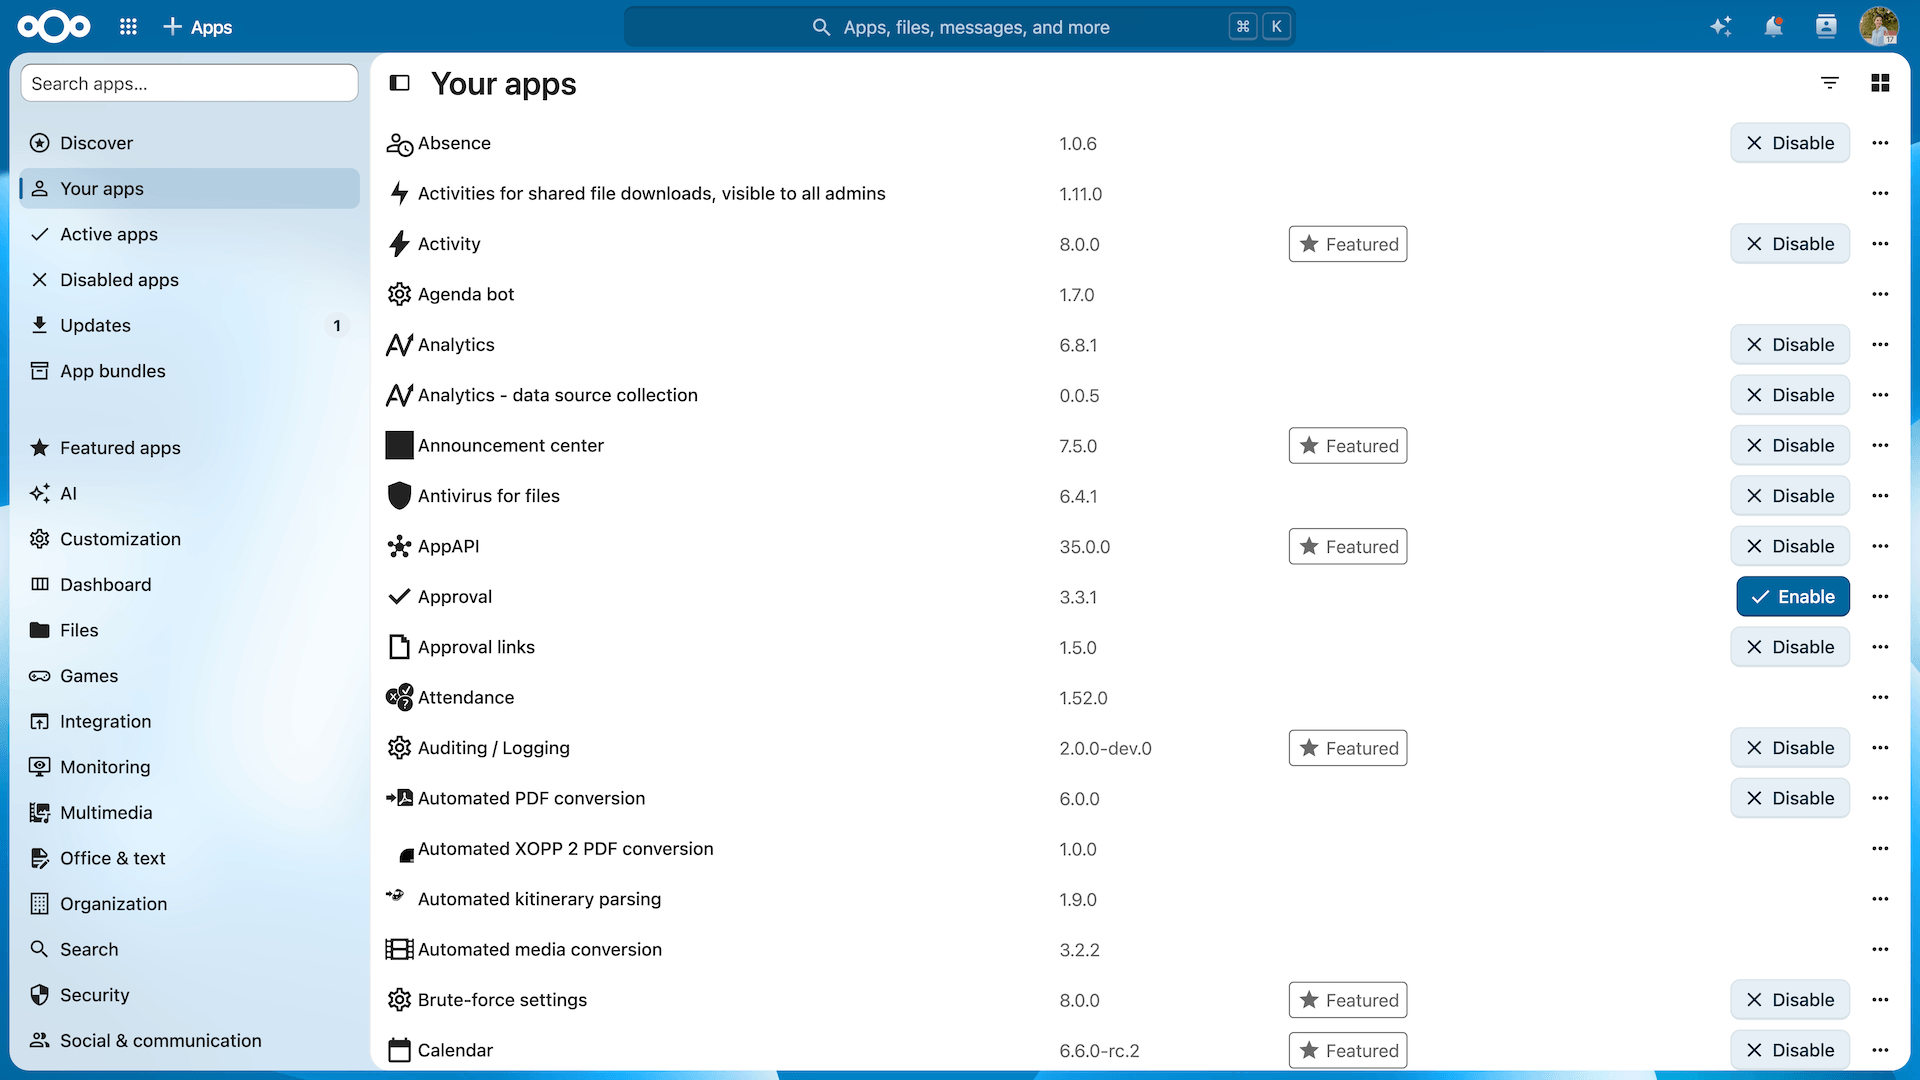Enable the Approval app

click(1793, 597)
